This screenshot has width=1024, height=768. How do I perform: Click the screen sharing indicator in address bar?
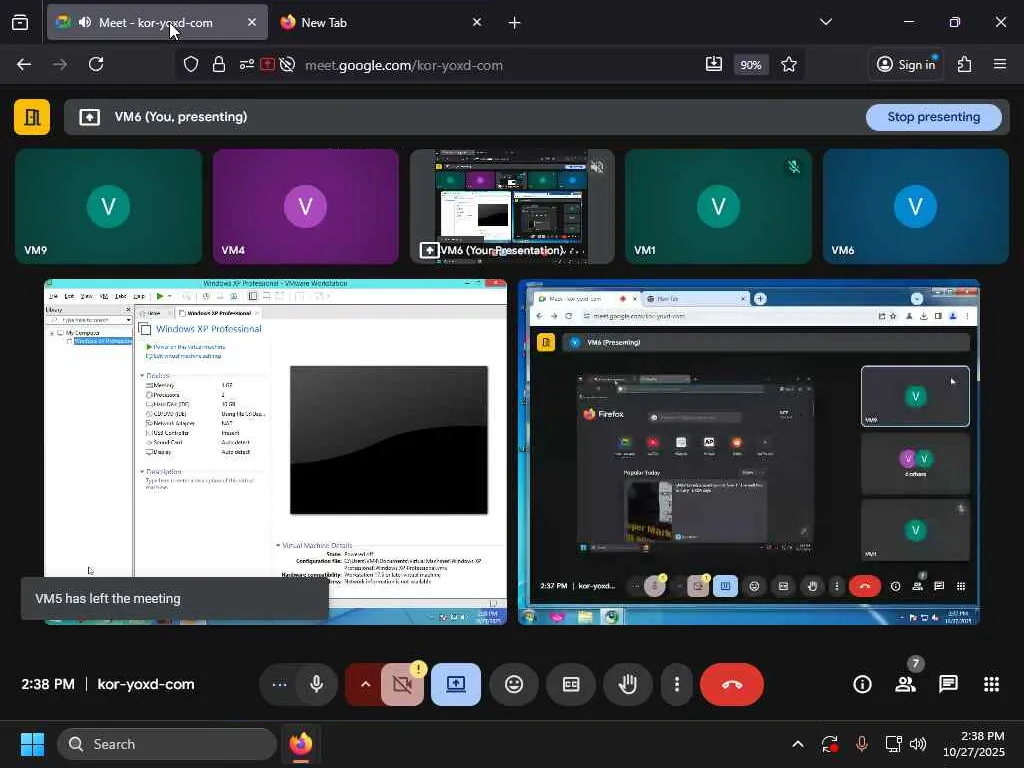268,65
